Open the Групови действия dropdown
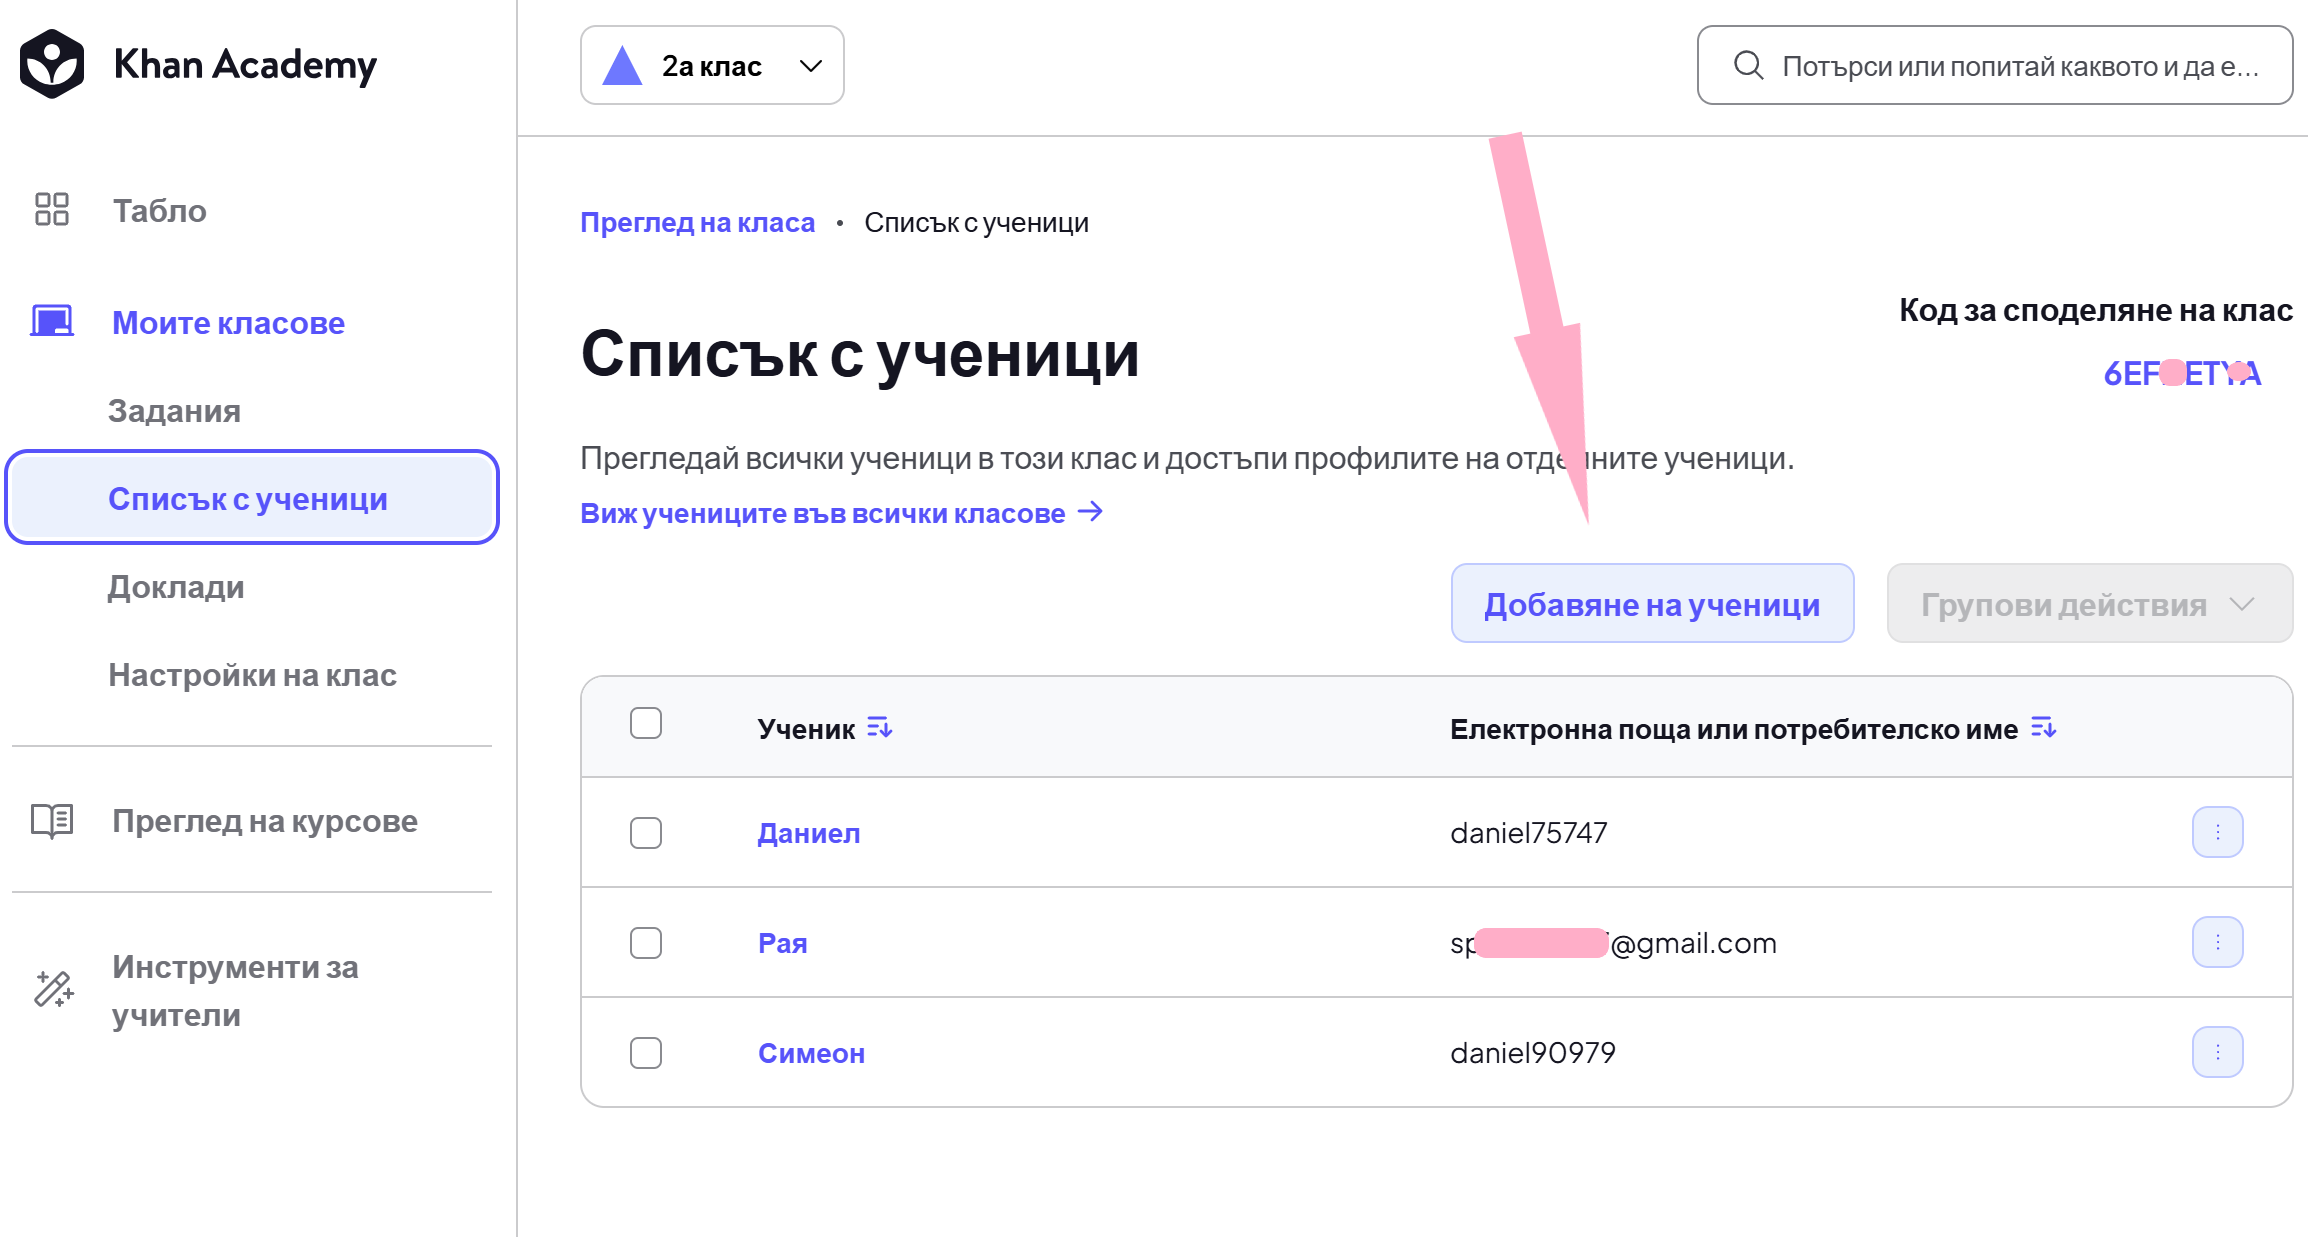The image size is (2308, 1237). (2090, 603)
